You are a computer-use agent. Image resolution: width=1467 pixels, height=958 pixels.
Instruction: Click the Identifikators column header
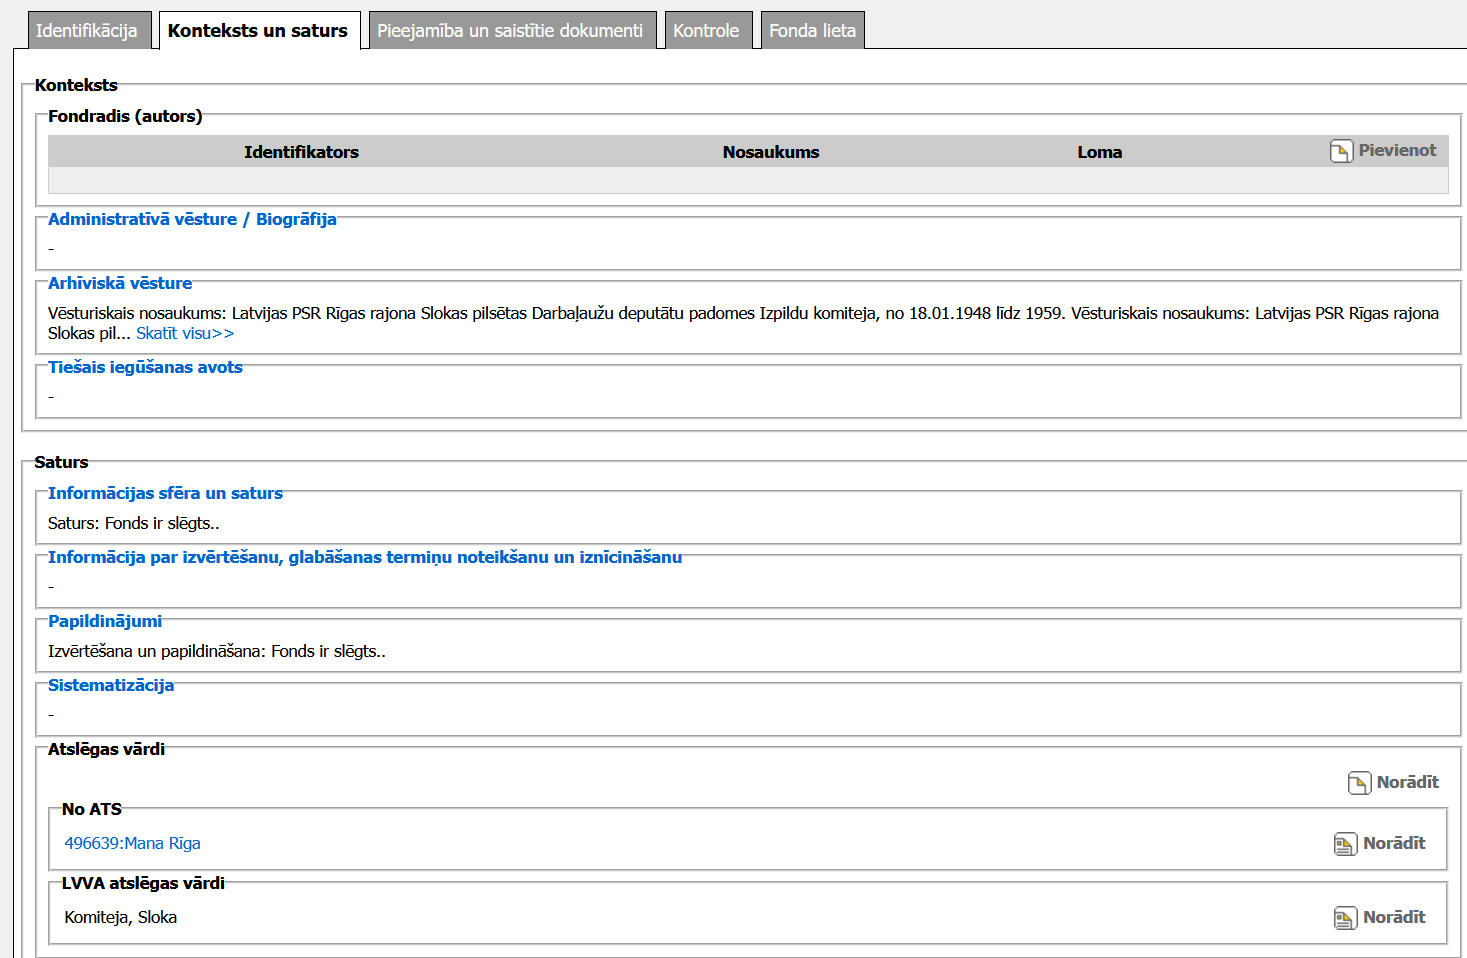301,152
